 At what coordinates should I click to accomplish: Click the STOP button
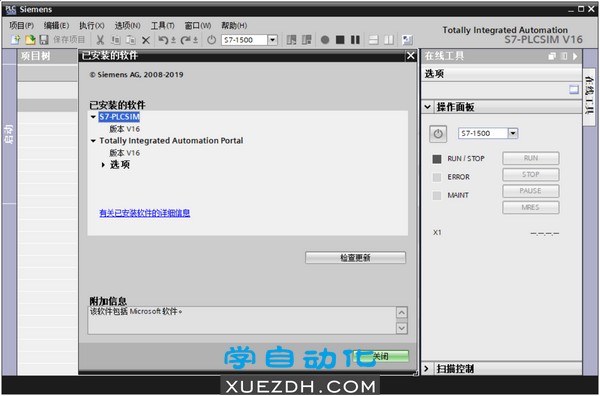click(x=531, y=174)
